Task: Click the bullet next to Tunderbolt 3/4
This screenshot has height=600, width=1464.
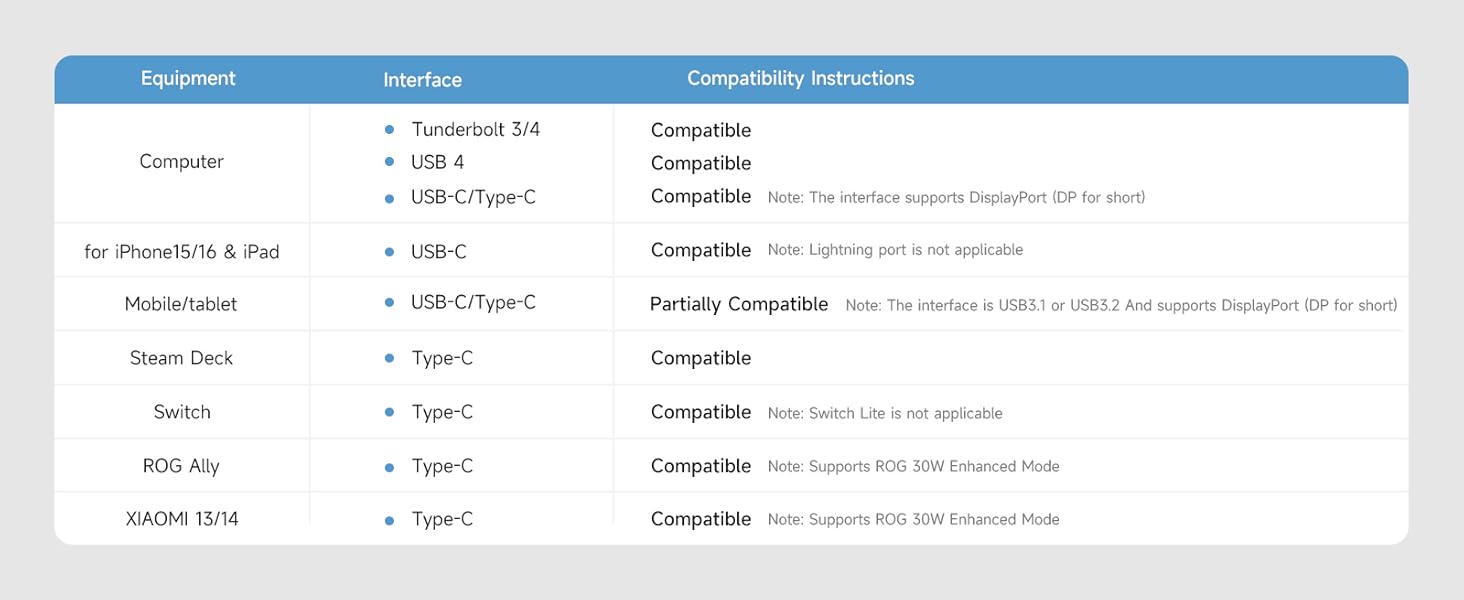Action: point(390,130)
